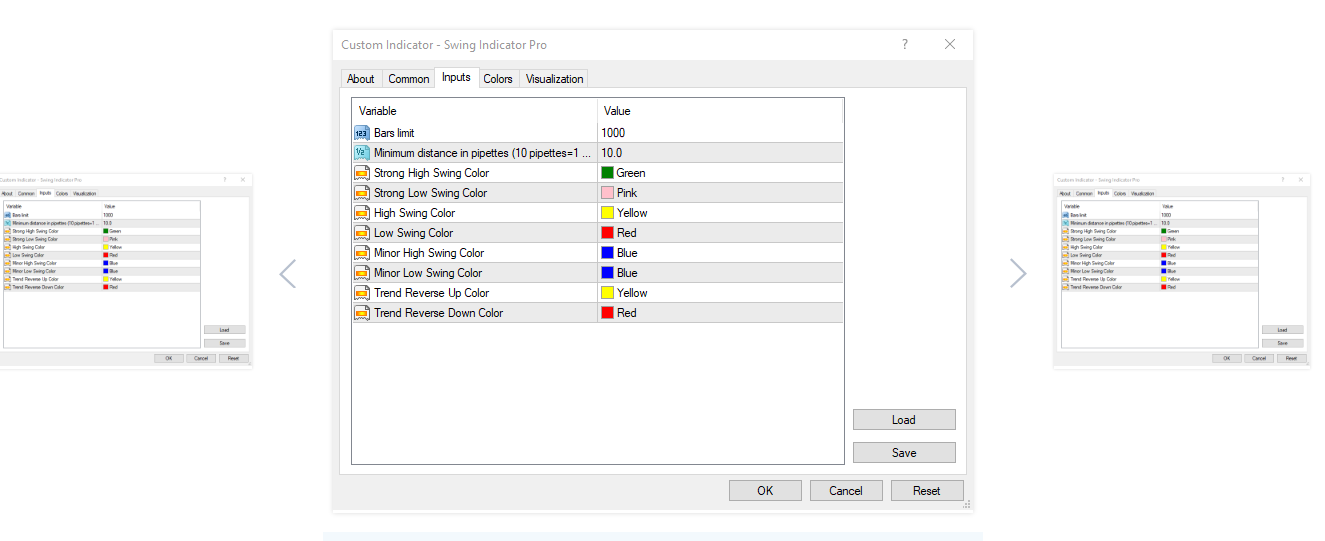Open the Visualization tab
This screenshot has height=541, width=1325.
[554, 79]
